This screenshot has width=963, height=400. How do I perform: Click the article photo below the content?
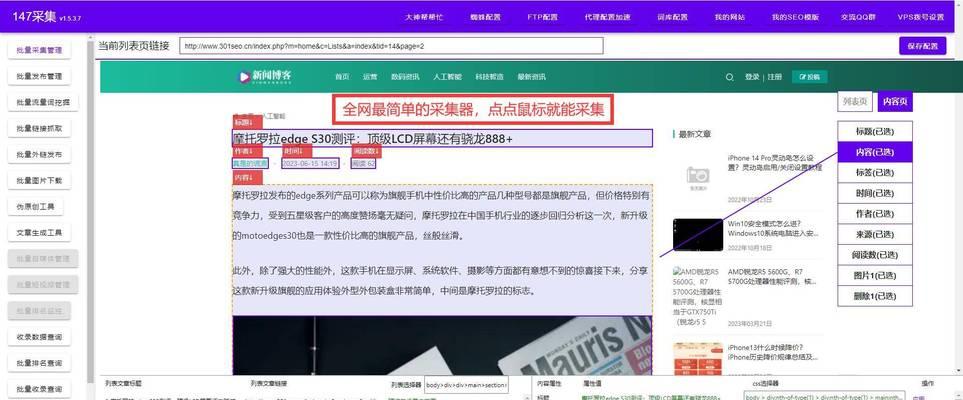pyautogui.click(x=442, y=345)
